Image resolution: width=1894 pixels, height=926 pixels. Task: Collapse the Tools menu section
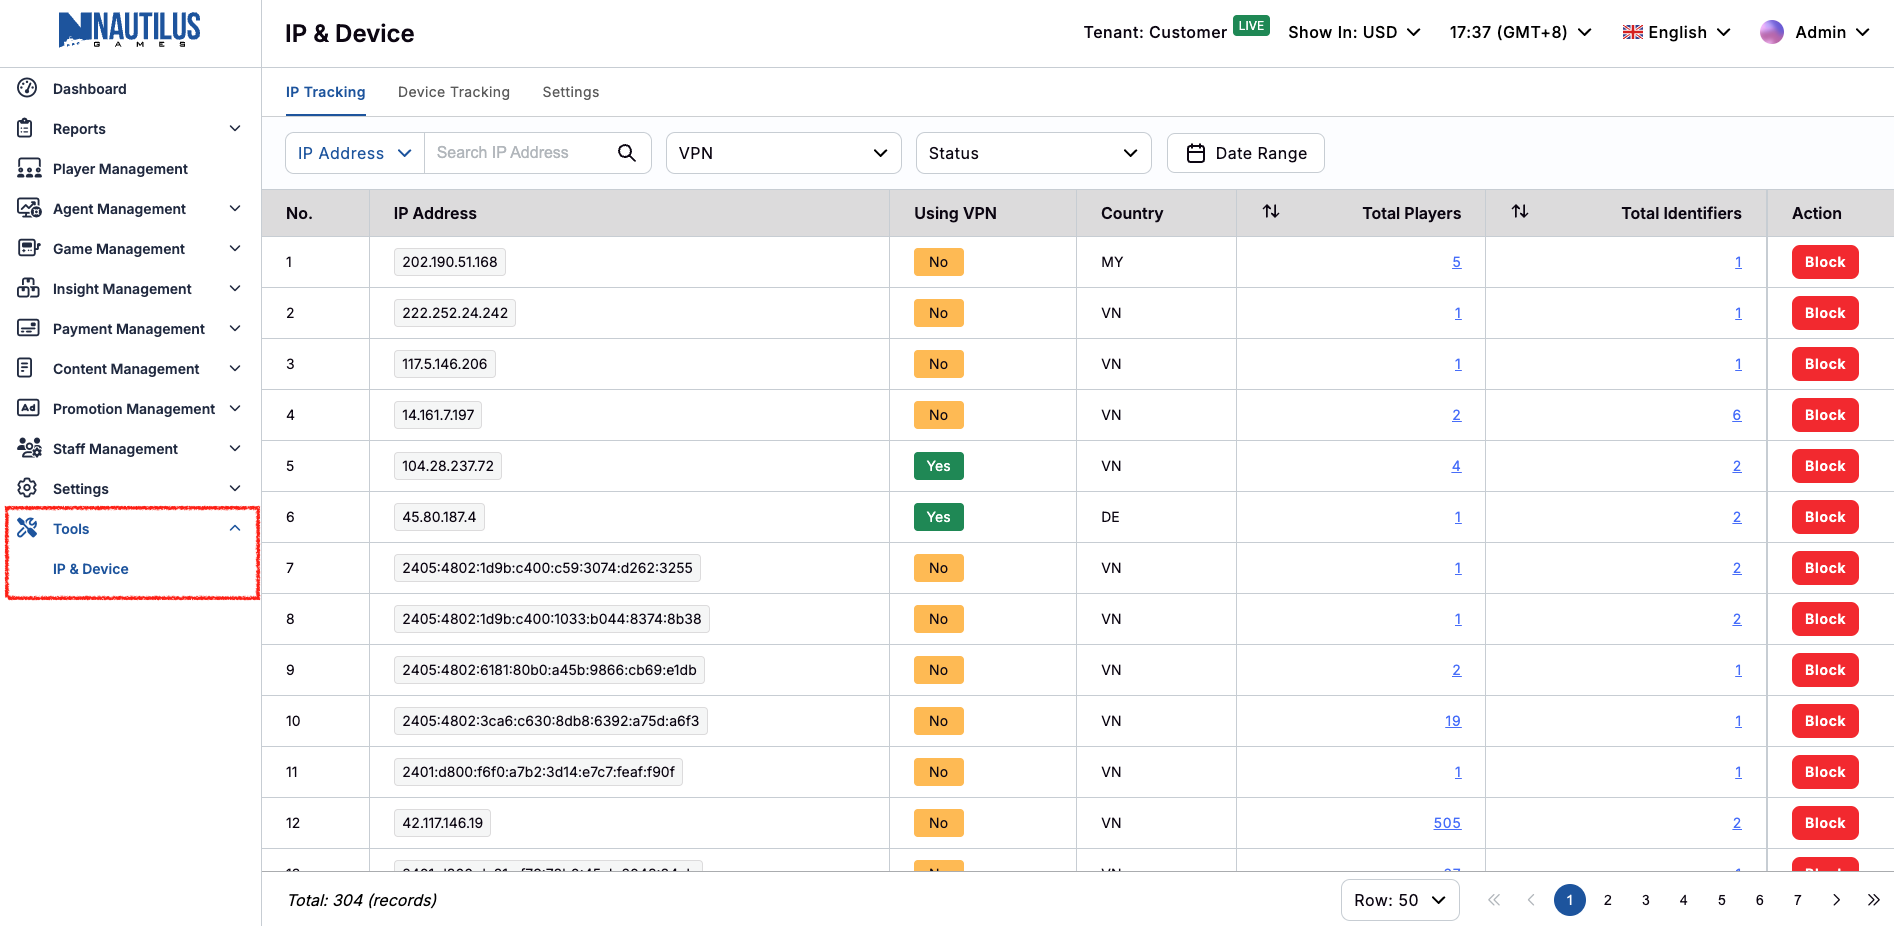coord(235,529)
